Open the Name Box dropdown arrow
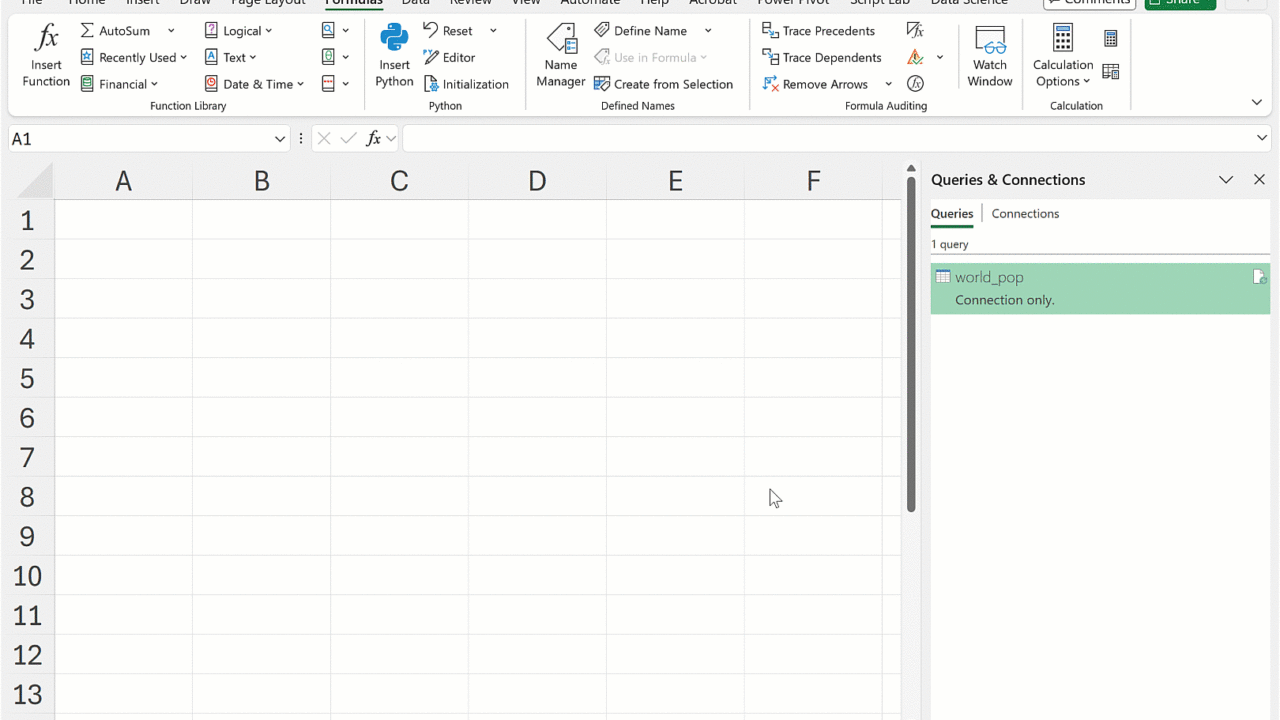The image size is (1280, 720). [x=280, y=139]
